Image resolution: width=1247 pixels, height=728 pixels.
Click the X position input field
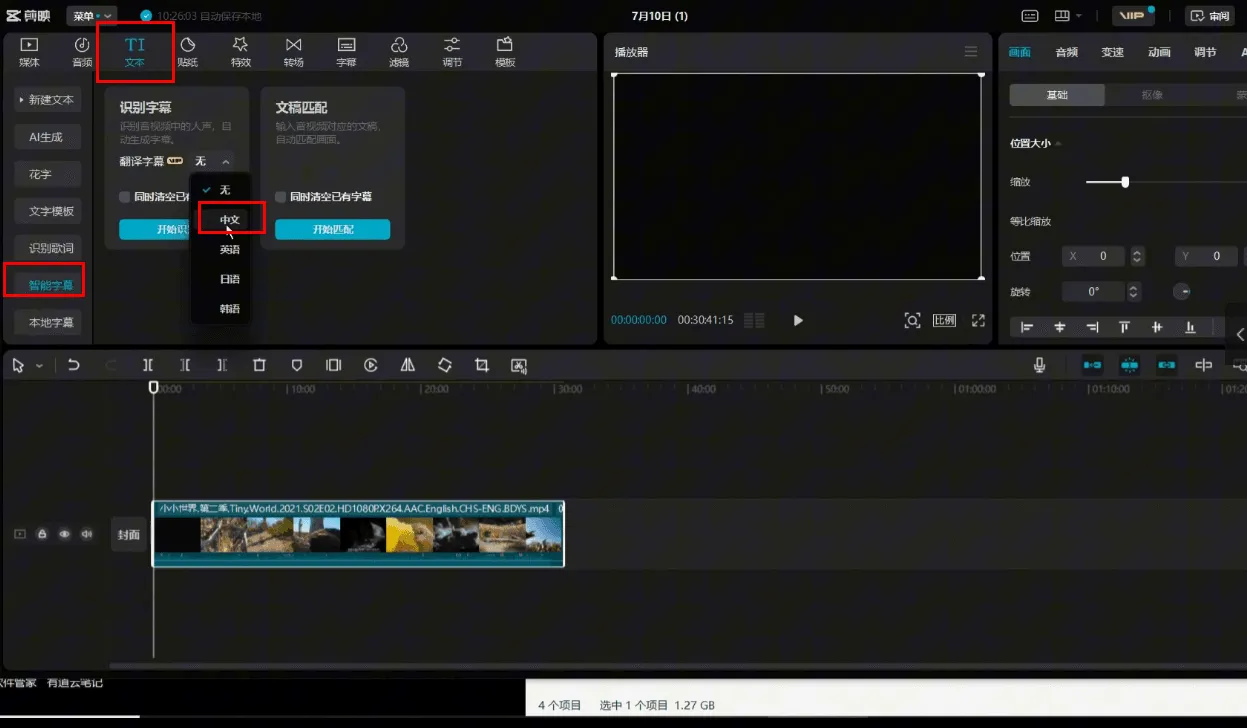[x=1094, y=256]
